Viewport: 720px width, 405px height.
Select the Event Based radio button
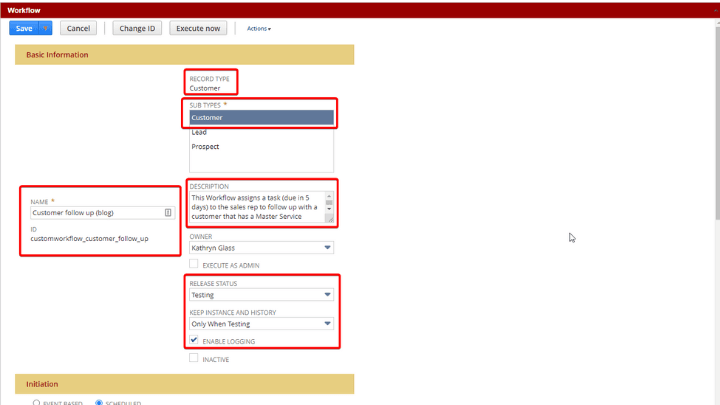[x=36, y=403]
